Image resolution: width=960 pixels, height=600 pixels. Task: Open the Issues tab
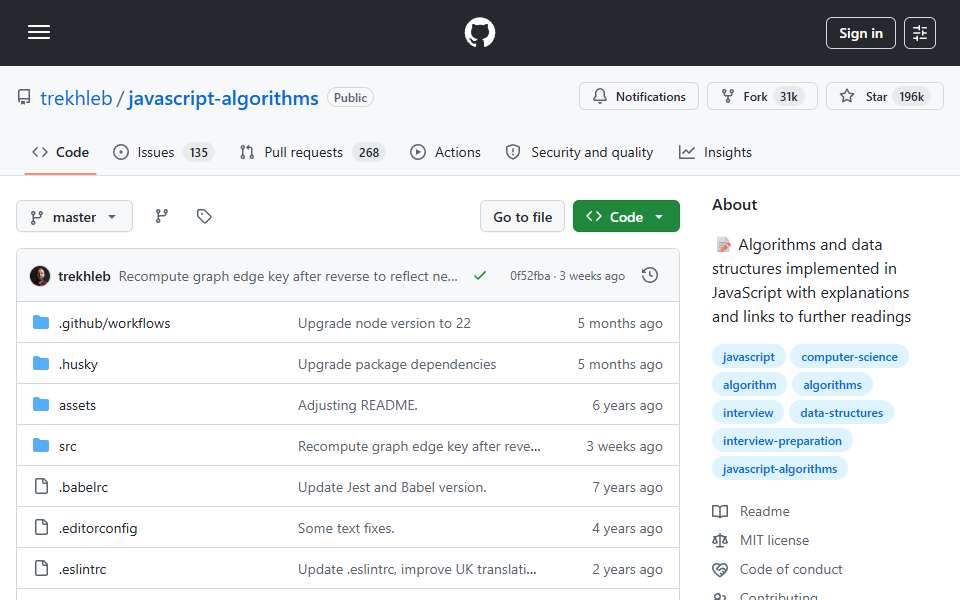click(x=163, y=152)
